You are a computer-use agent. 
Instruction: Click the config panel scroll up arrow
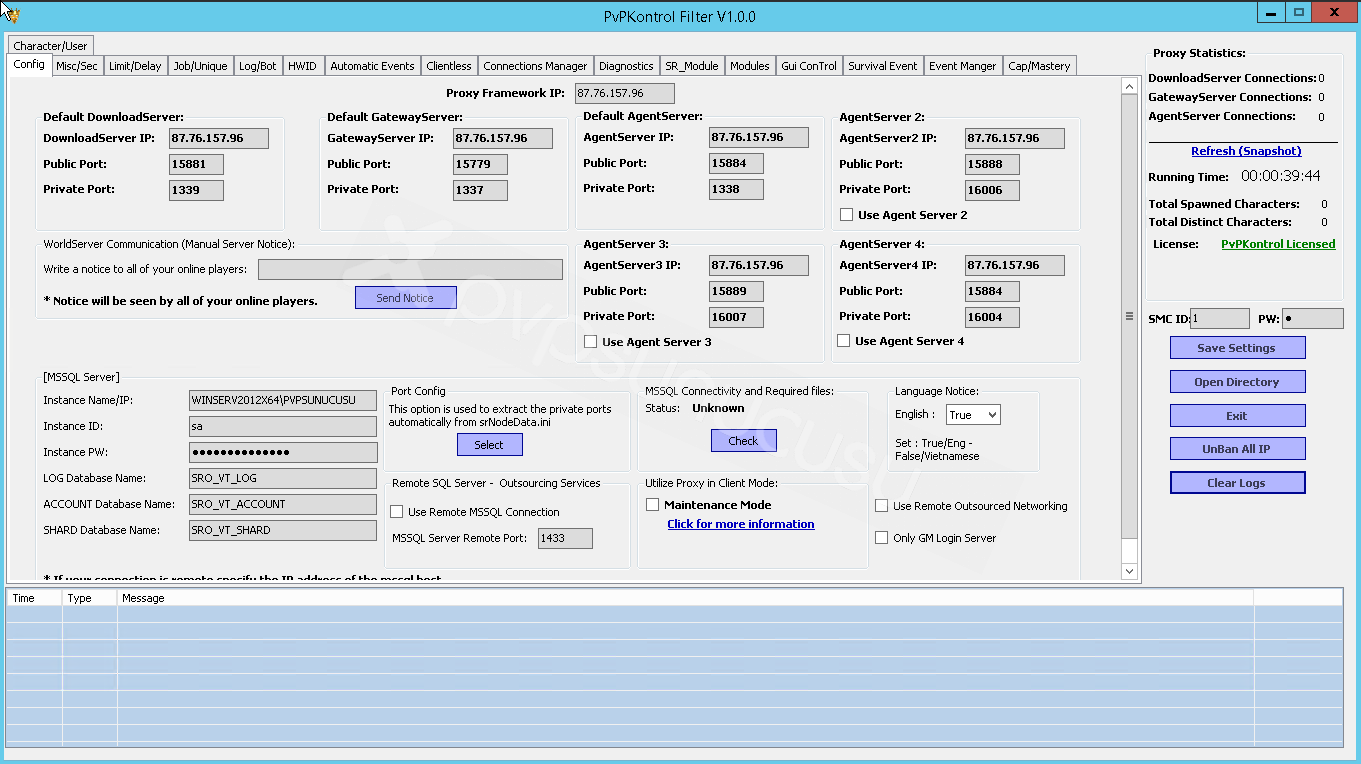[x=1130, y=86]
